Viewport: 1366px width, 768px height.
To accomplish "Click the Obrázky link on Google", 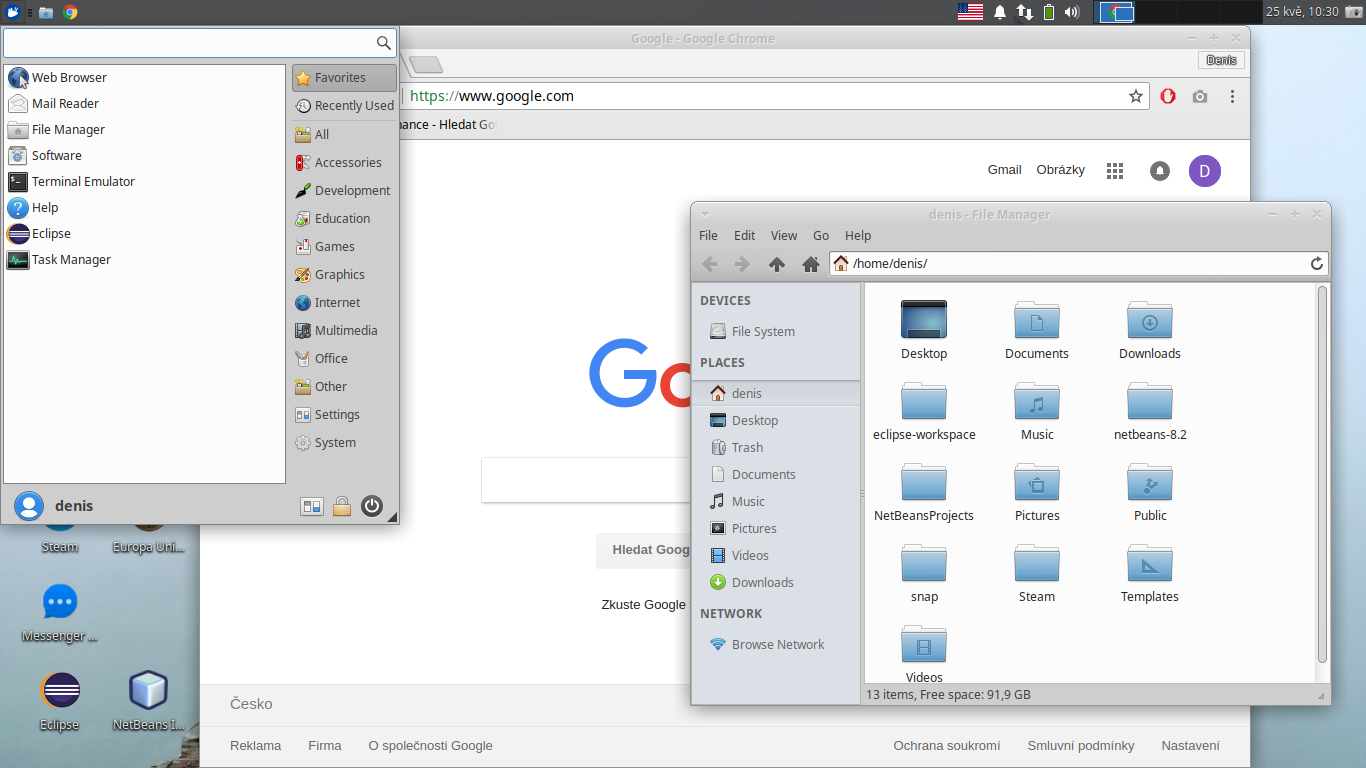I will click(x=1061, y=170).
